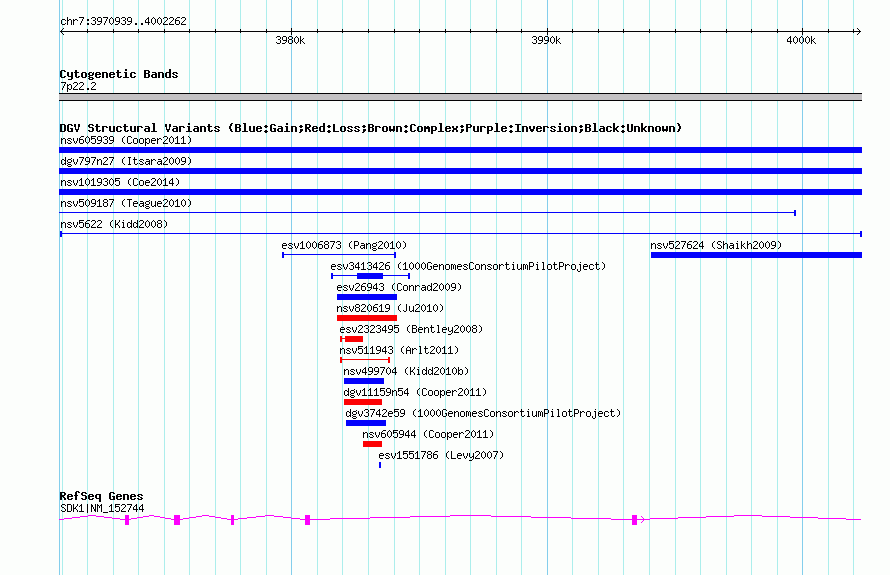Click the 3990k ruler label

click(546, 40)
